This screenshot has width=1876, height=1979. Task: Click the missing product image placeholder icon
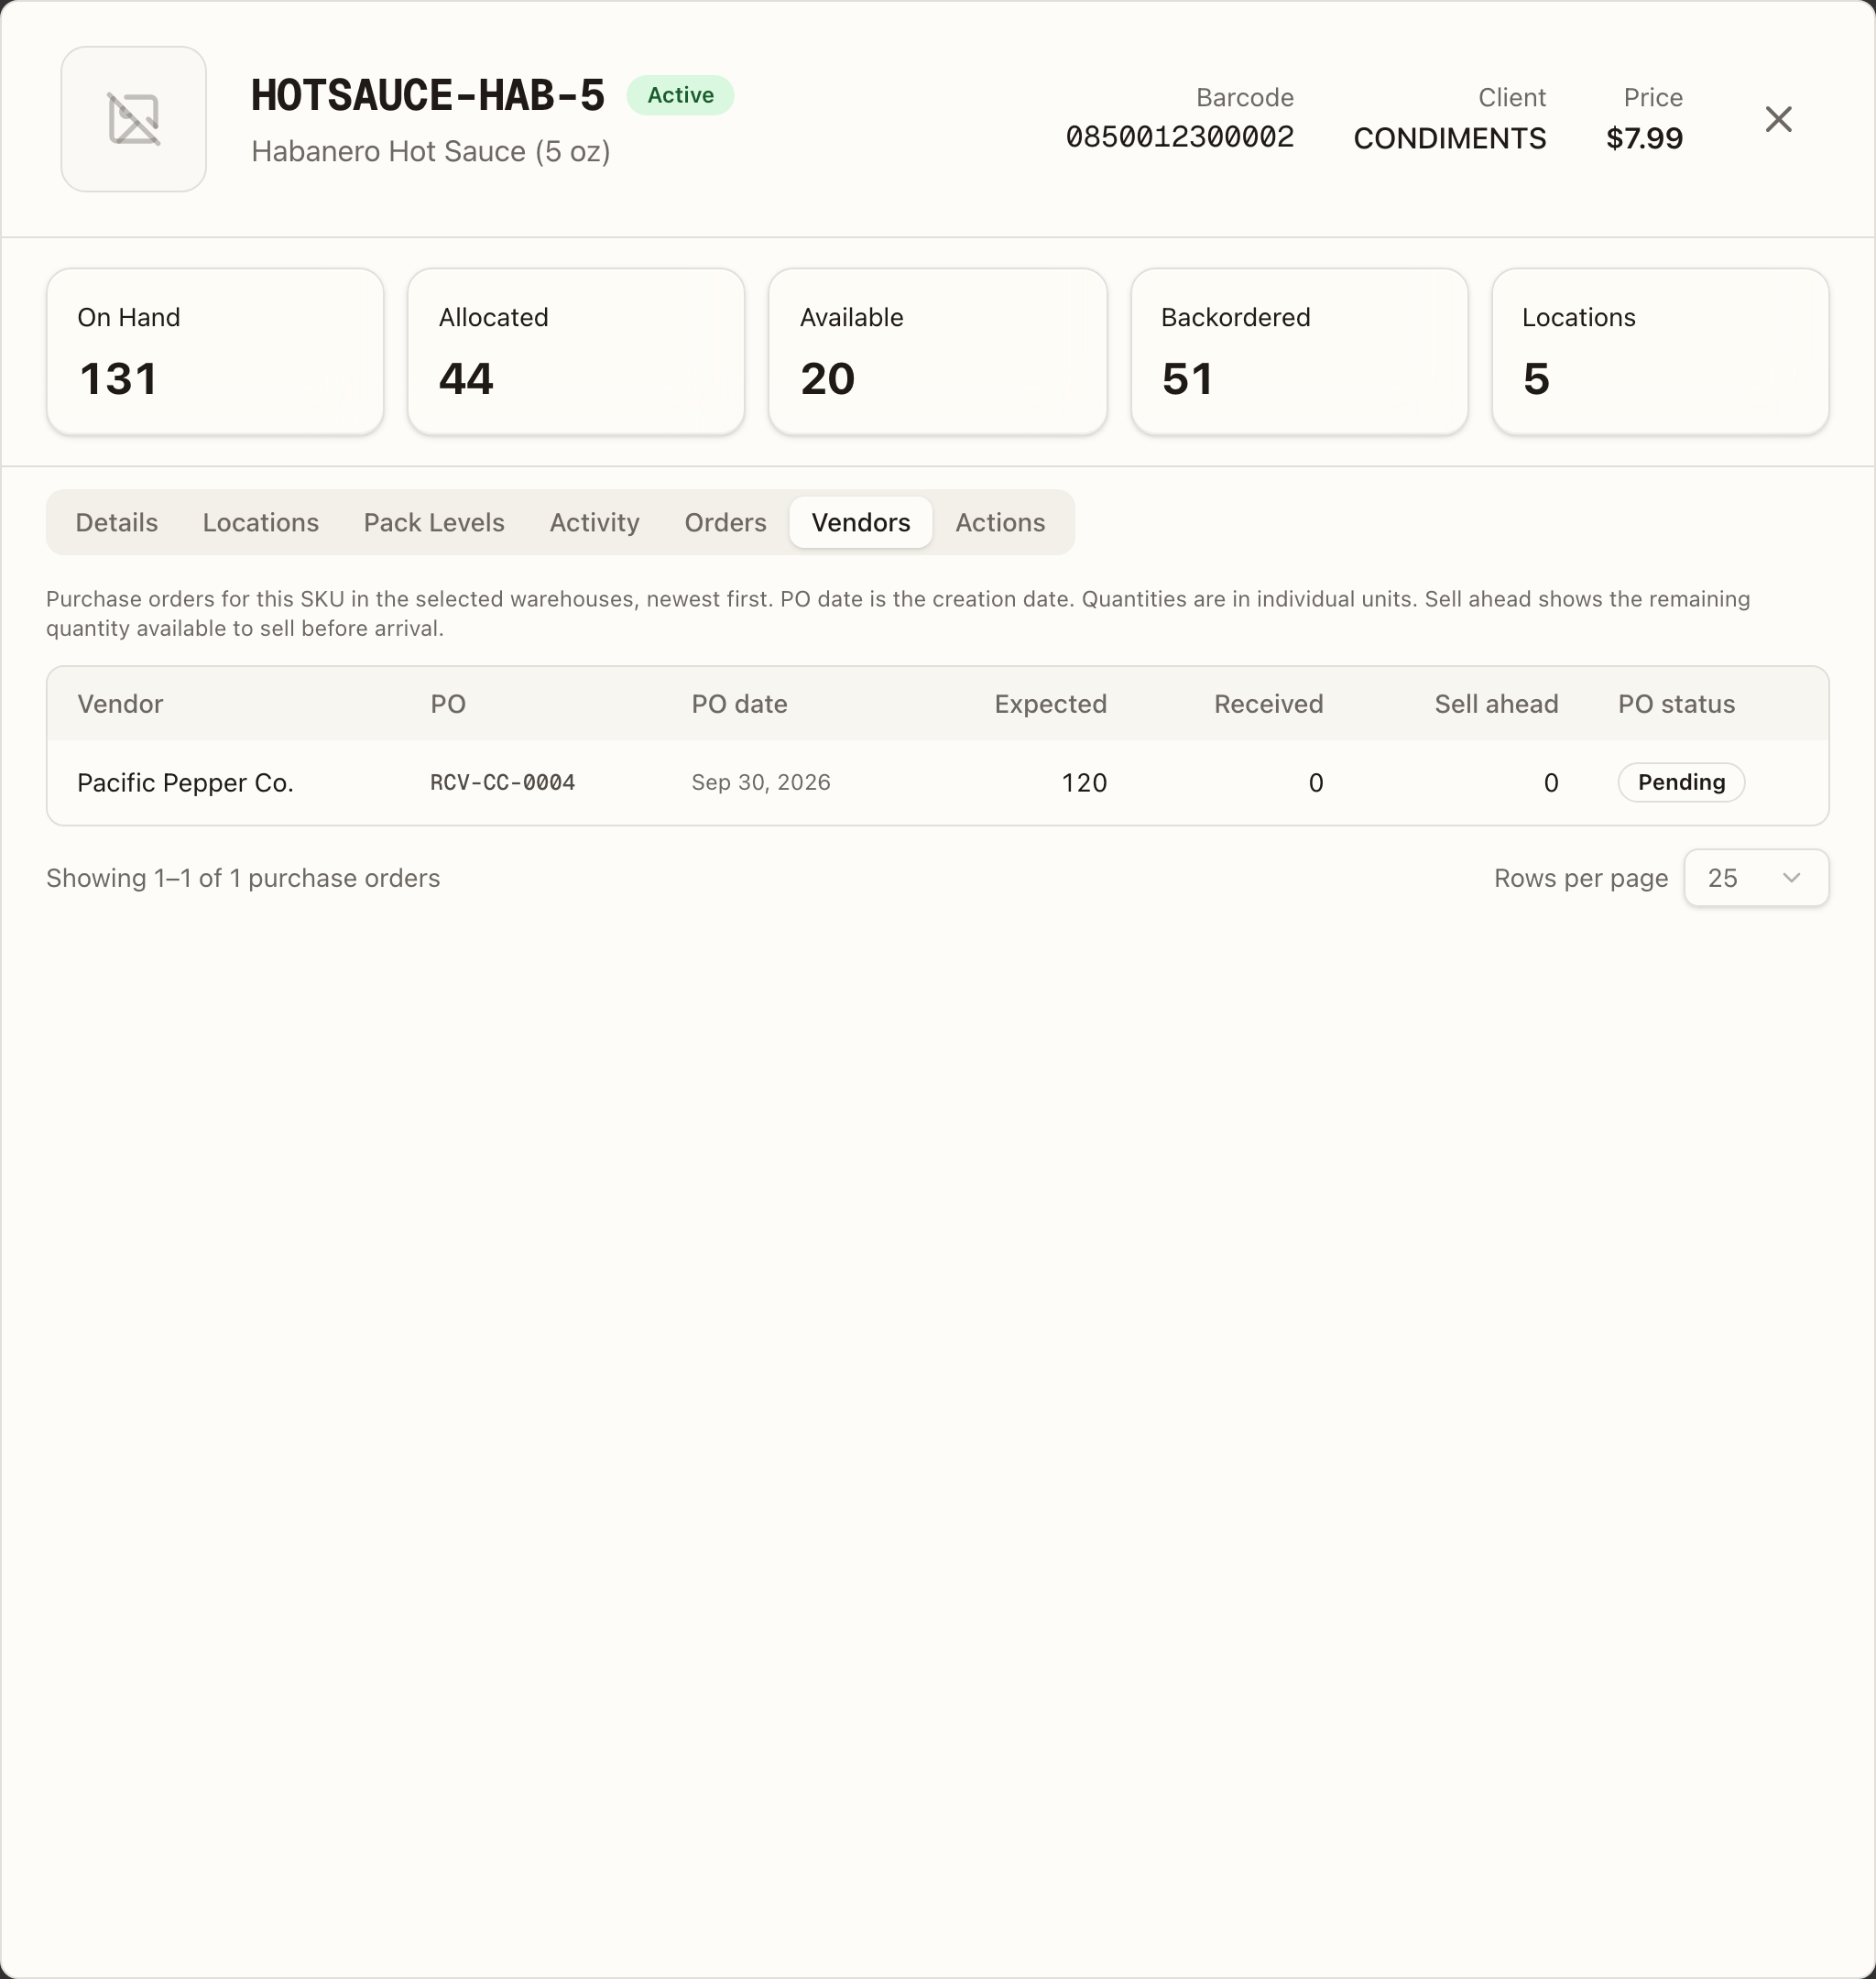pos(133,119)
